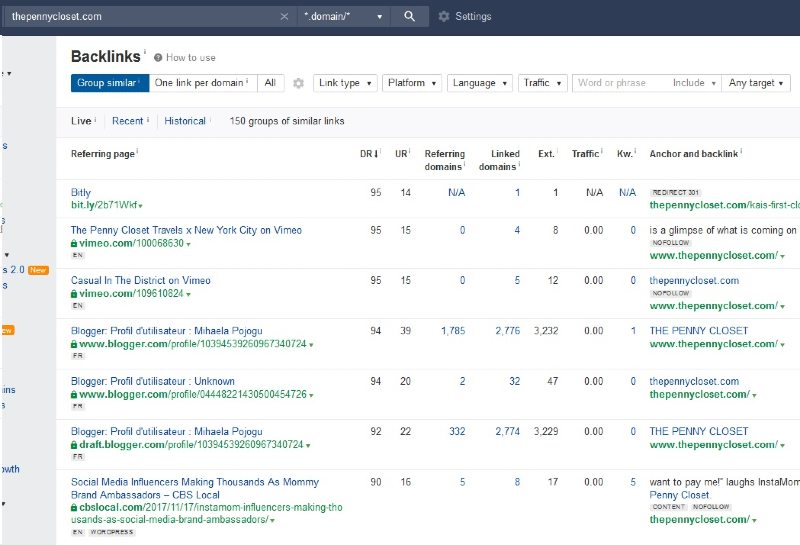The height and width of the screenshot is (545, 800).
Task: Switch to the Live tab
Action: click(x=81, y=121)
